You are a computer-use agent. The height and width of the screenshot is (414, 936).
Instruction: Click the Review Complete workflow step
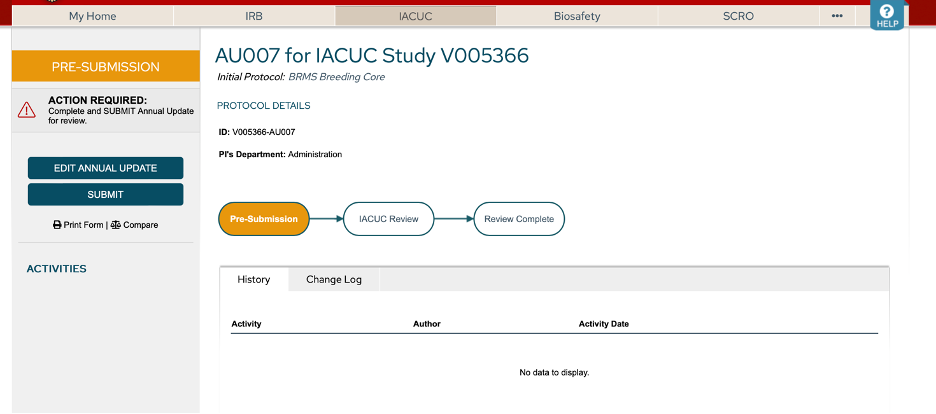click(518, 219)
